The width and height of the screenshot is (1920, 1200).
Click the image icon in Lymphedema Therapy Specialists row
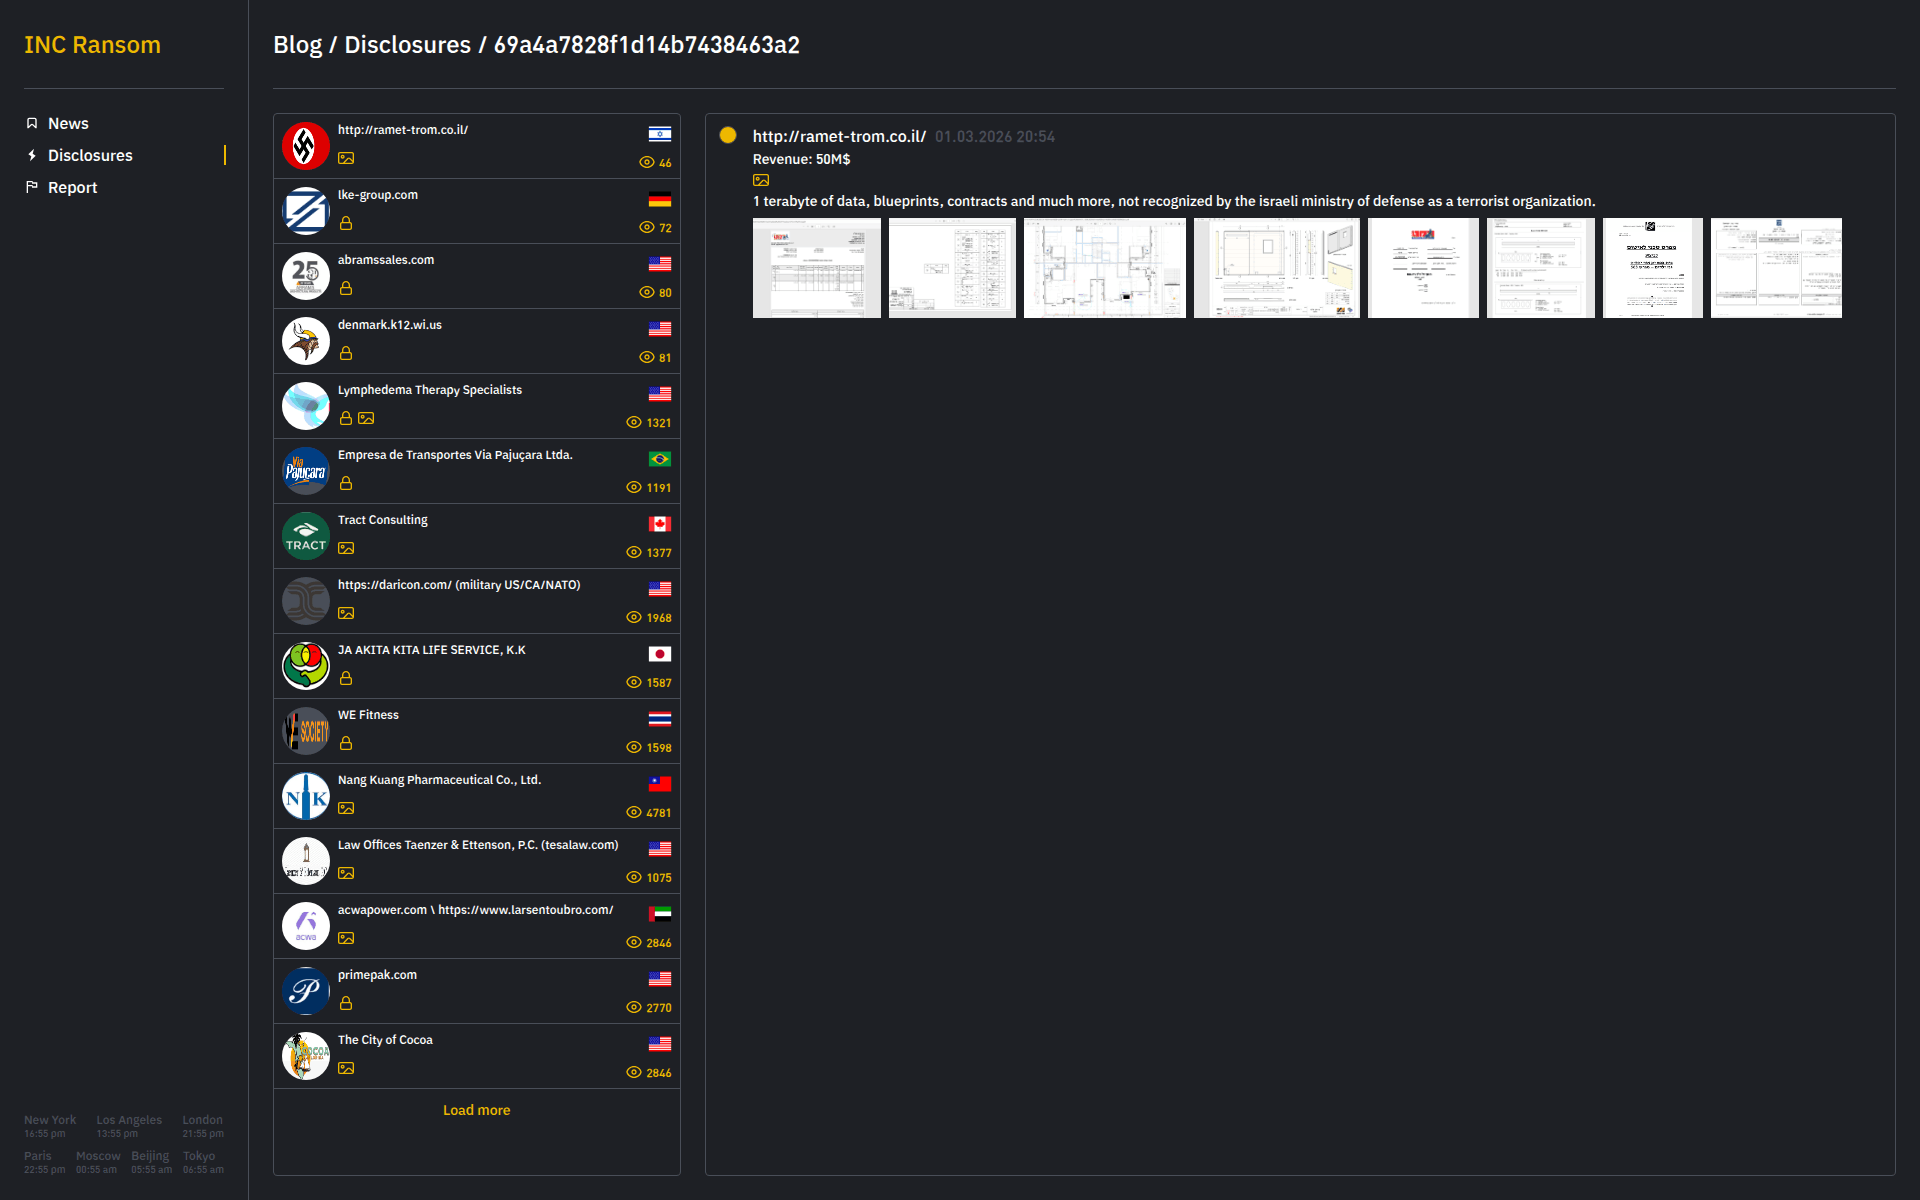pyautogui.click(x=366, y=418)
